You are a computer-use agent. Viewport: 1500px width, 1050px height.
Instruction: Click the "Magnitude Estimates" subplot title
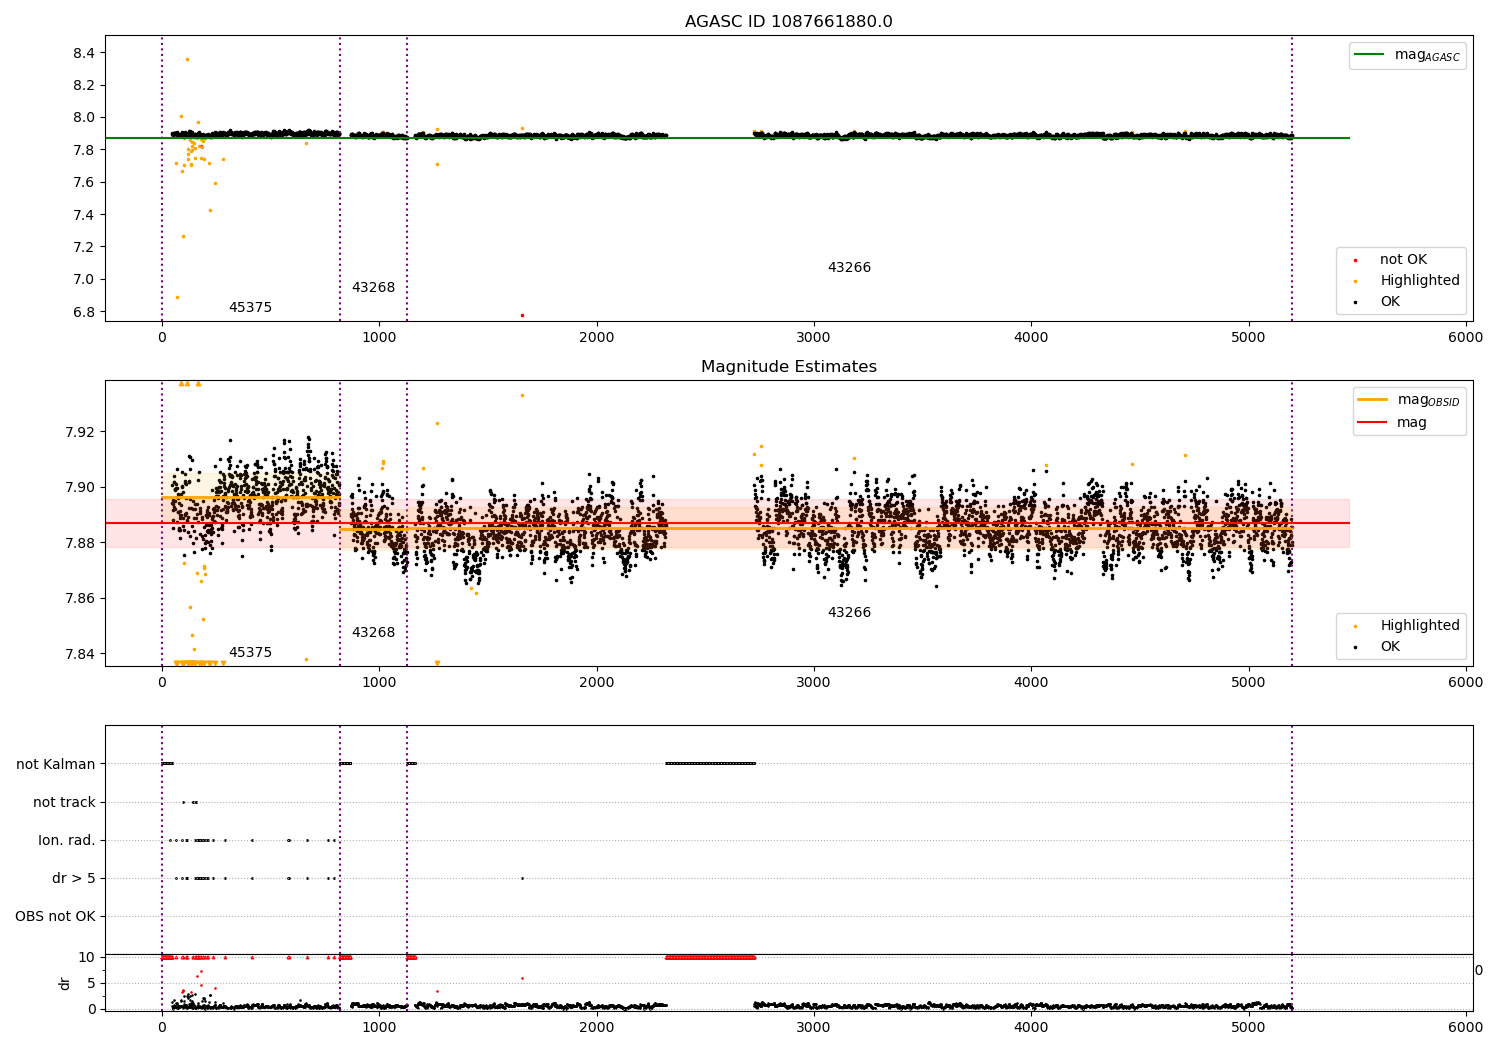[x=788, y=367]
